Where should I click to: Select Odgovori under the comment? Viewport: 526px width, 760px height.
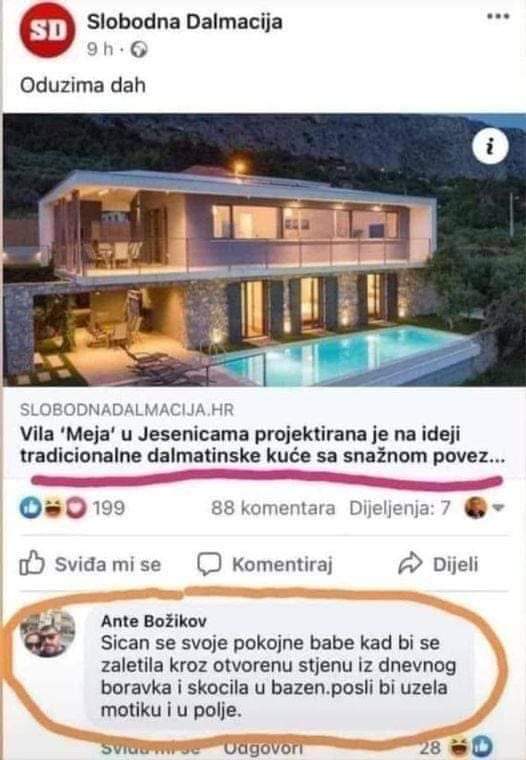coord(264,748)
